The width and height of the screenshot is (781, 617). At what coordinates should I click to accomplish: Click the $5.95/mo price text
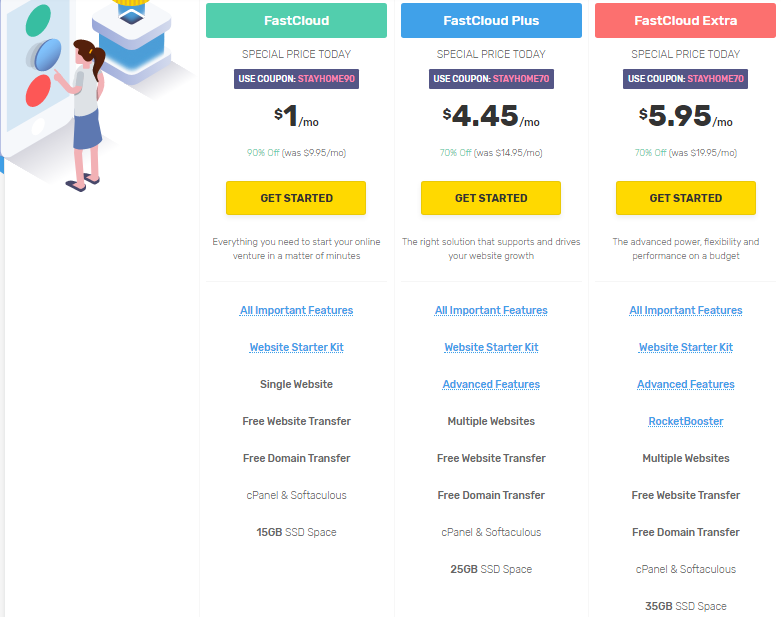click(686, 117)
